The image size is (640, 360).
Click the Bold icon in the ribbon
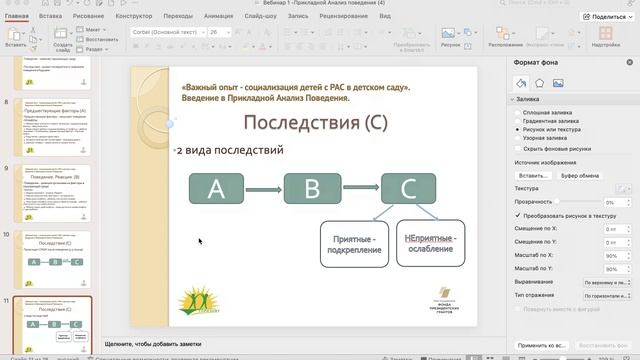pyautogui.click(x=136, y=47)
